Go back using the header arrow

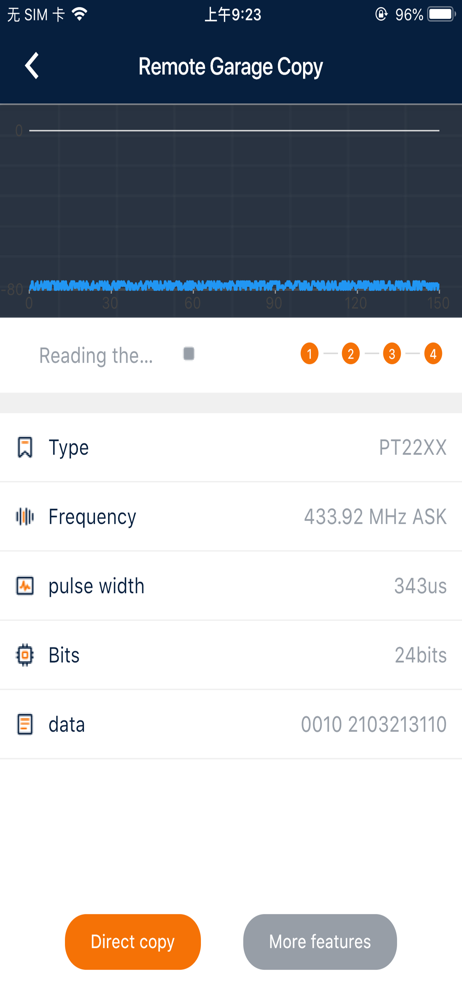(x=32, y=66)
